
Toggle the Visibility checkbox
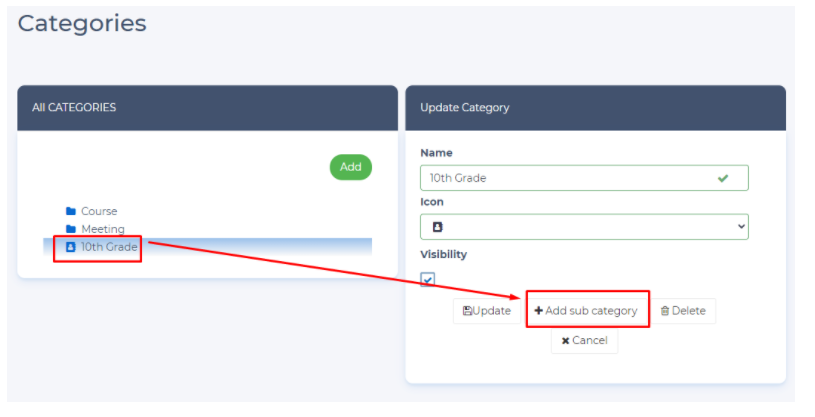coord(428,279)
